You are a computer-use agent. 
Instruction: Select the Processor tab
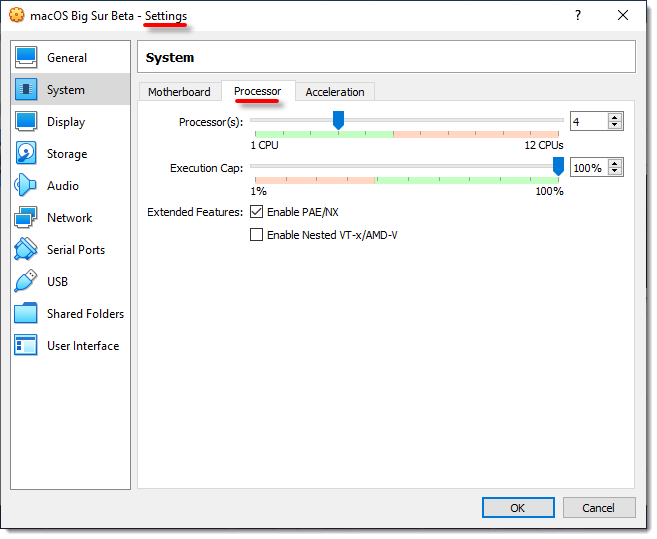tap(258, 91)
